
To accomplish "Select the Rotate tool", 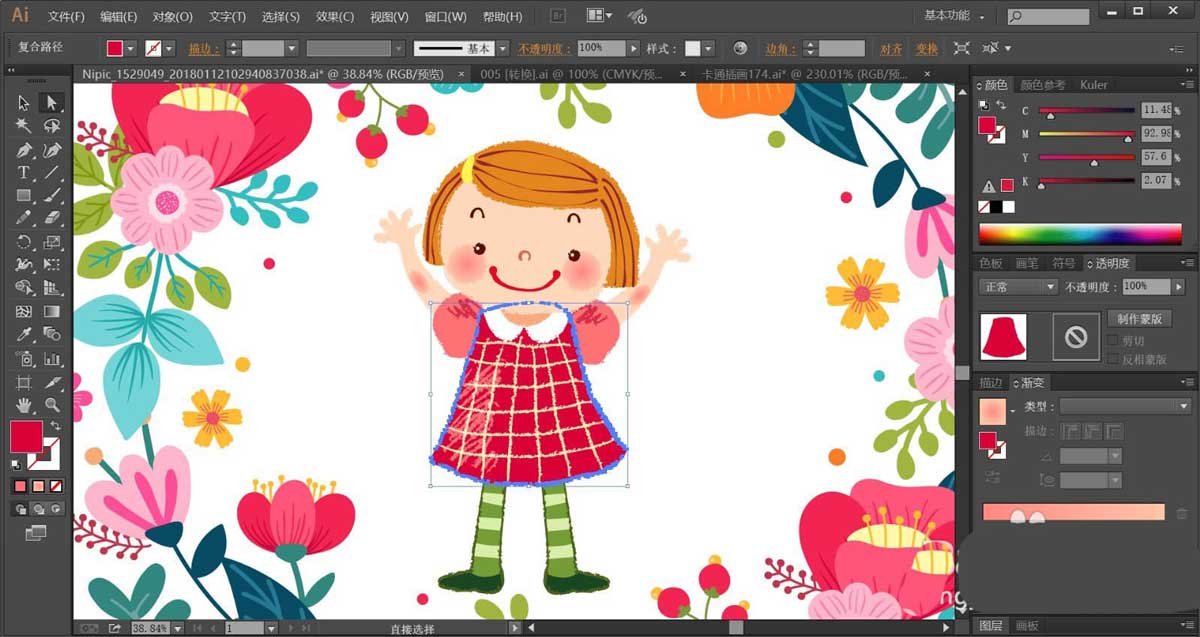I will pos(24,242).
